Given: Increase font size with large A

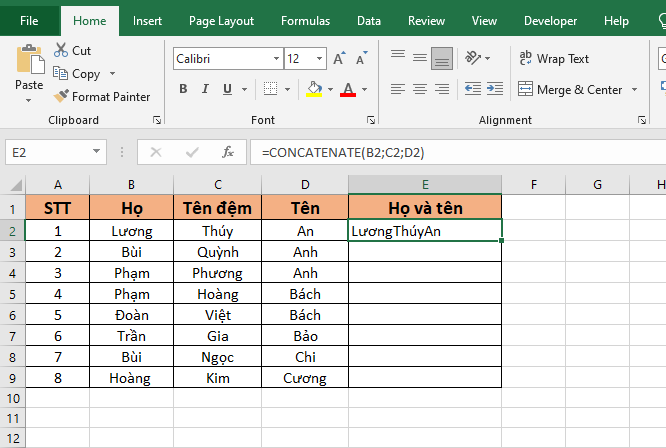Looking at the screenshot, I should tap(339, 58).
